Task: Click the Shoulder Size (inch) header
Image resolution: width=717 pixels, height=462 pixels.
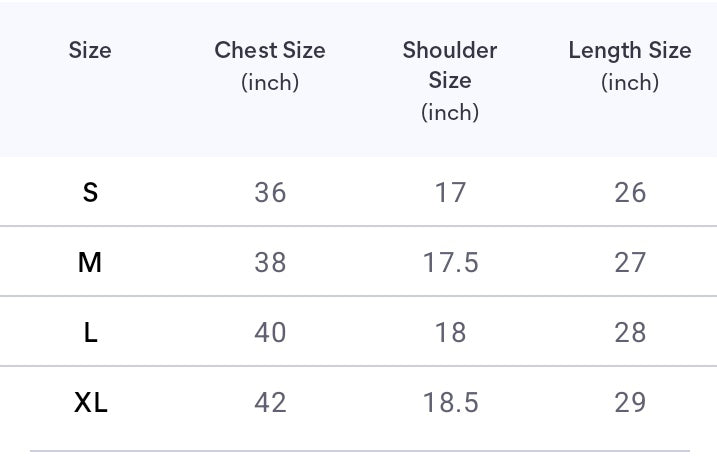Action: 450,81
